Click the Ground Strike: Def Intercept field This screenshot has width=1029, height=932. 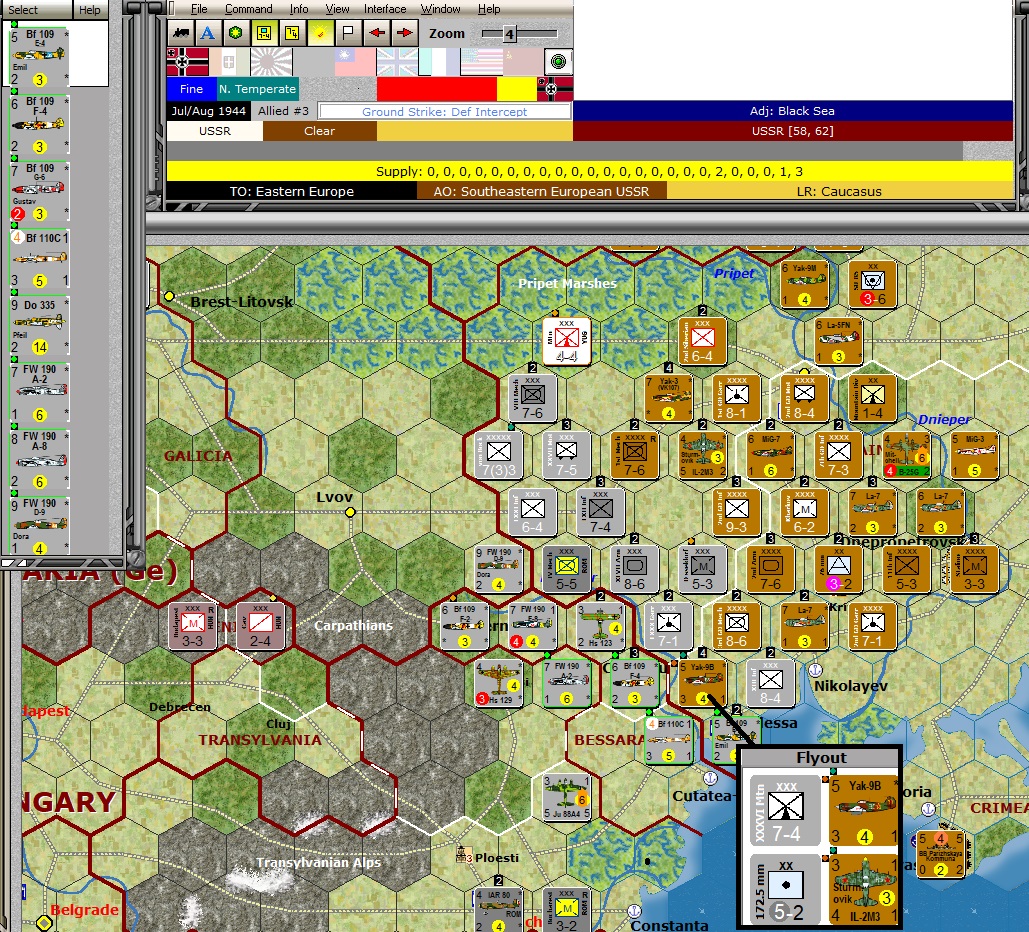(444, 112)
